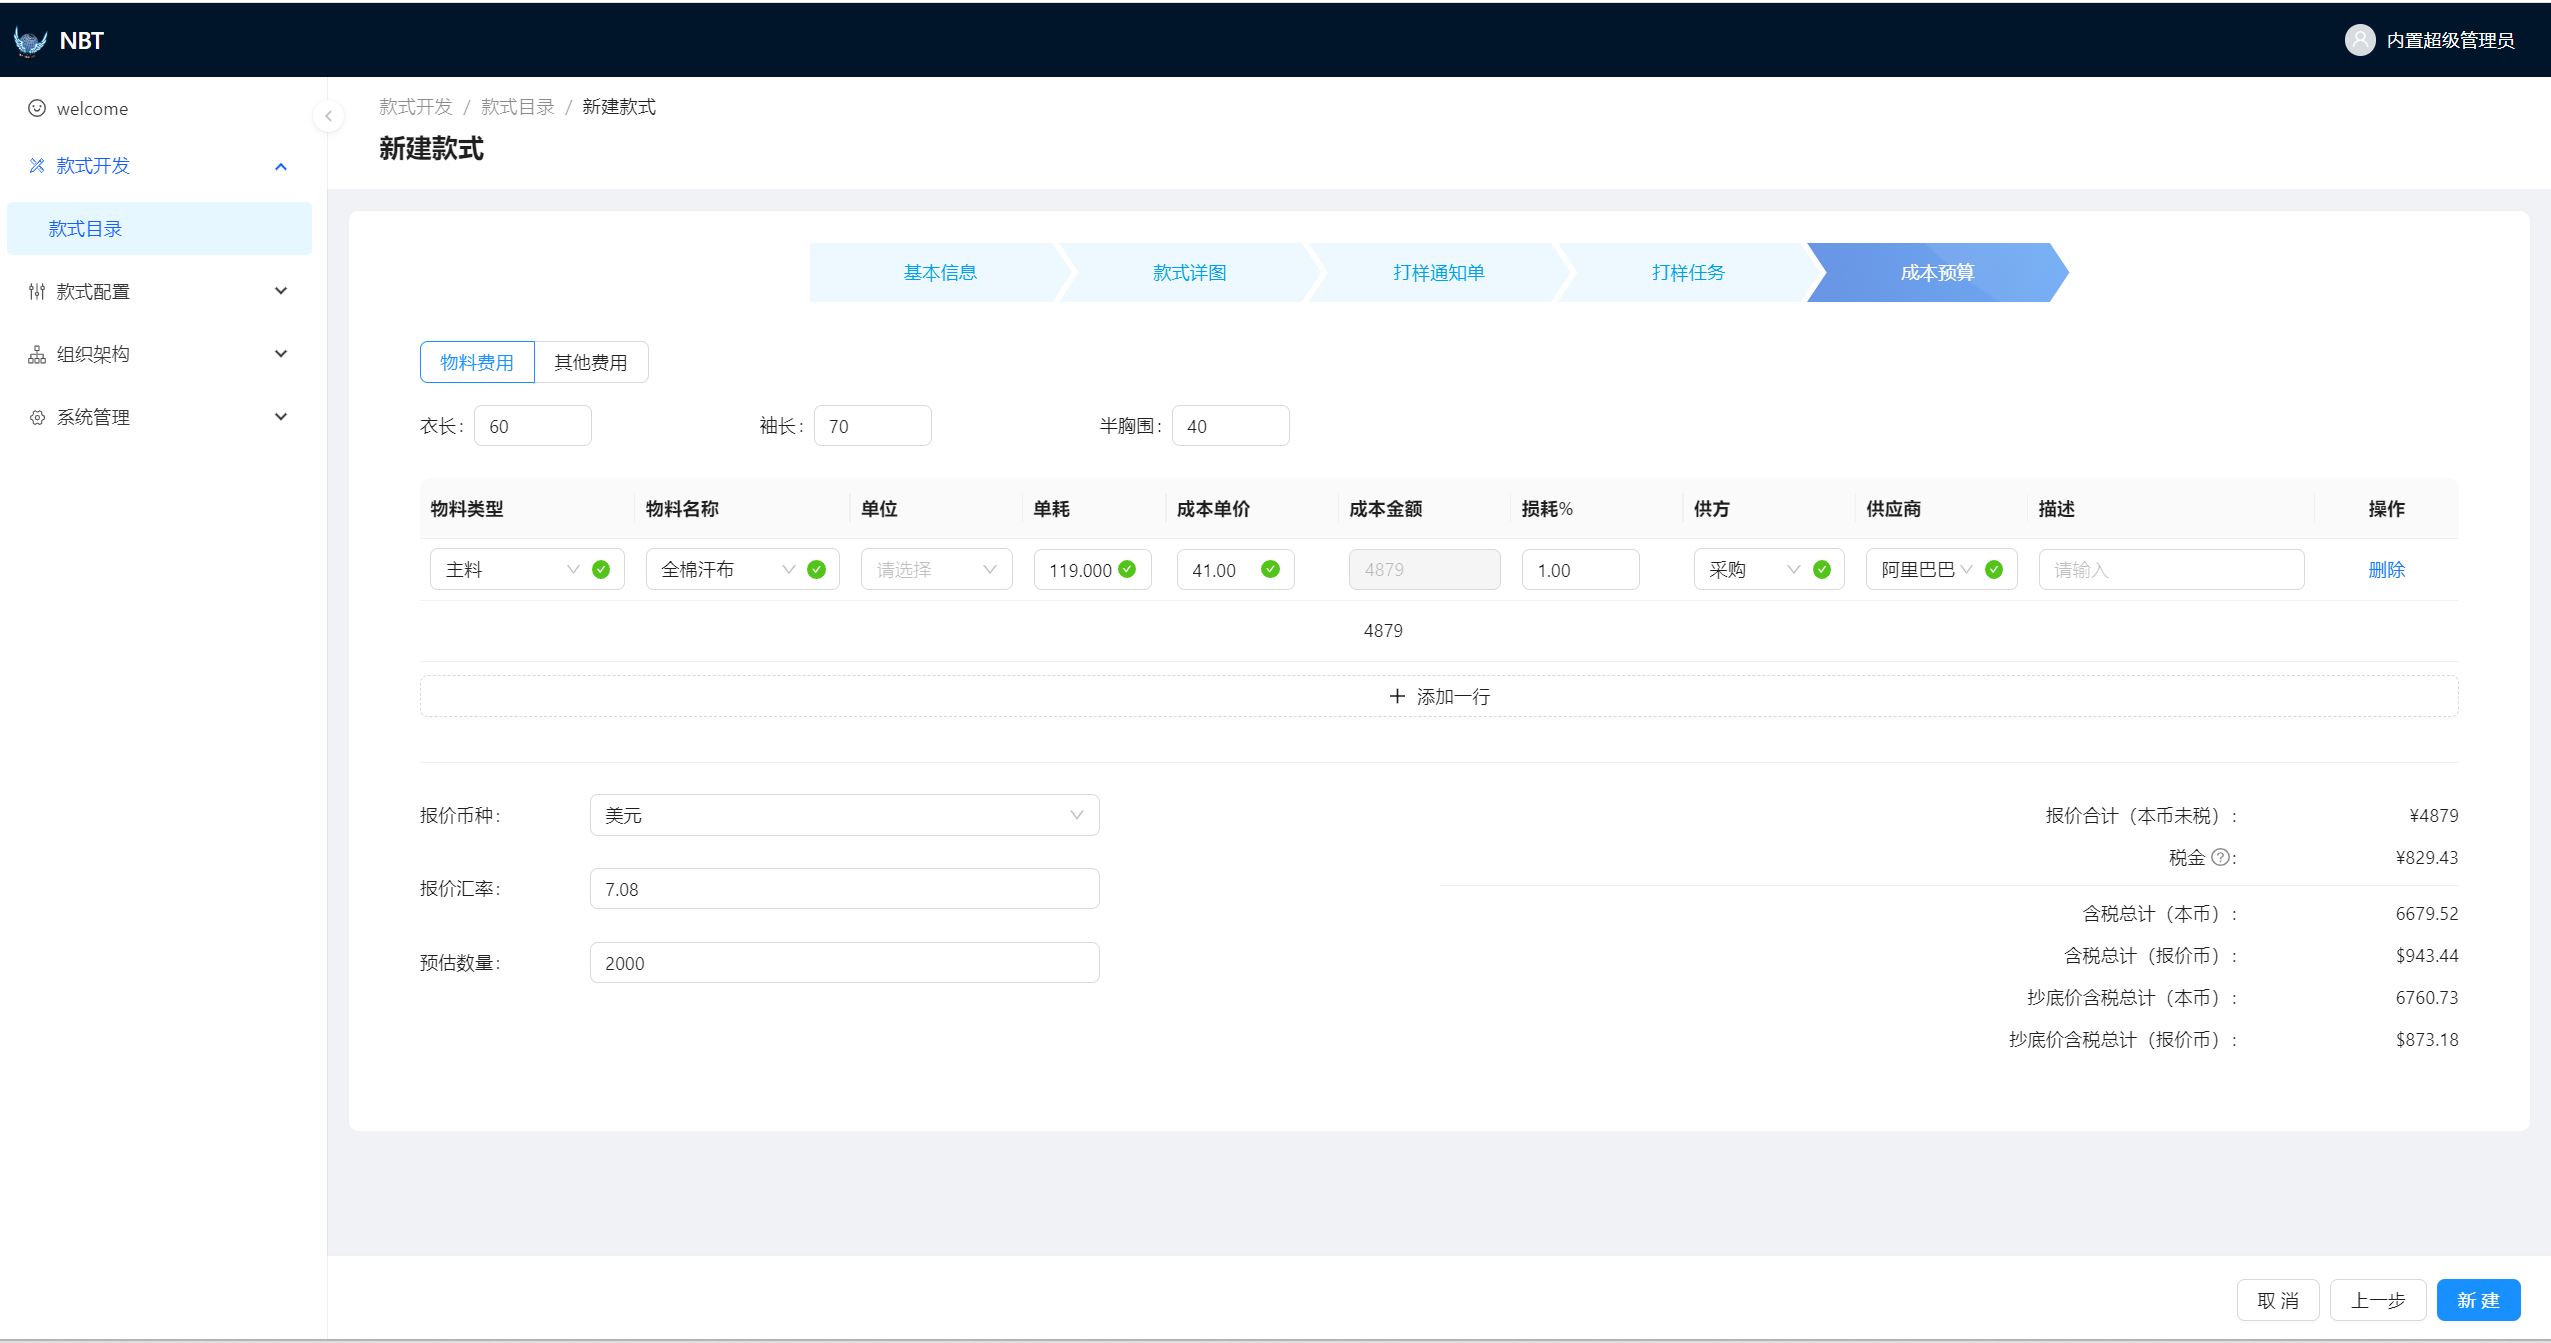Expand the 组织架构 menu chevron
The height and width of the screenshot is (1343, 2551).
[281, 354]
